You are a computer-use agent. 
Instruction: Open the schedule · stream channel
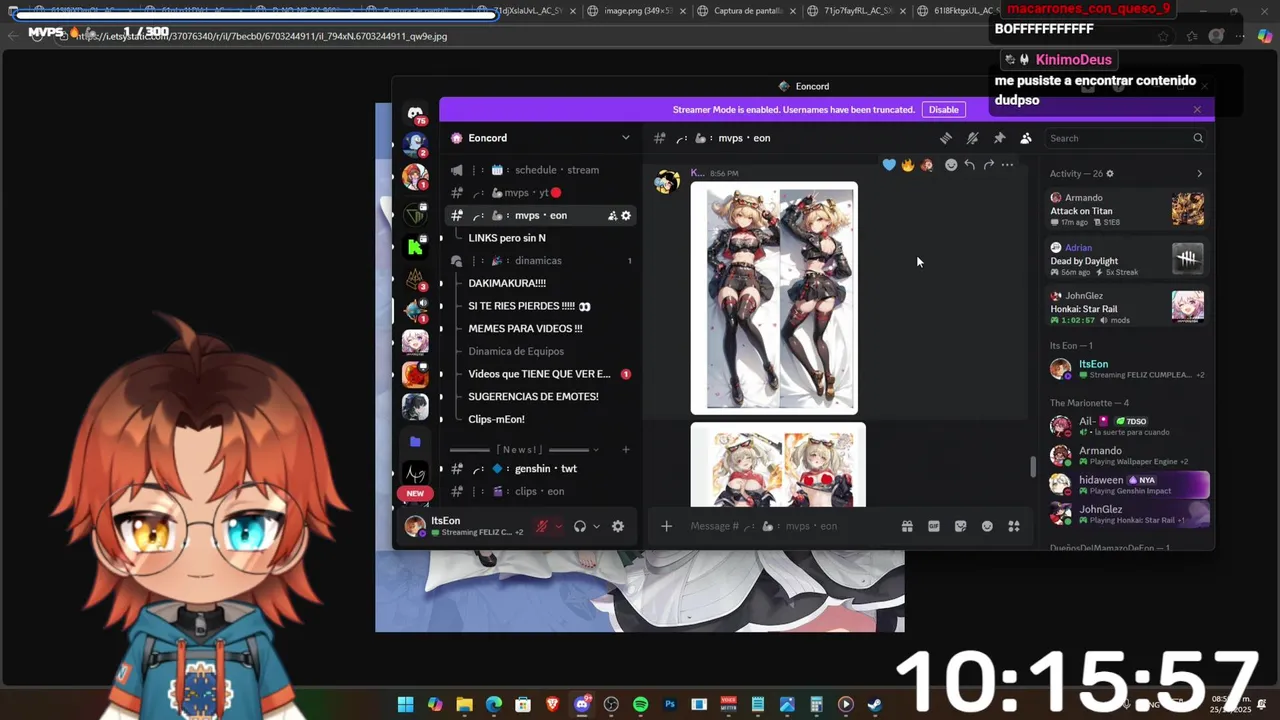tap(540, 170)
